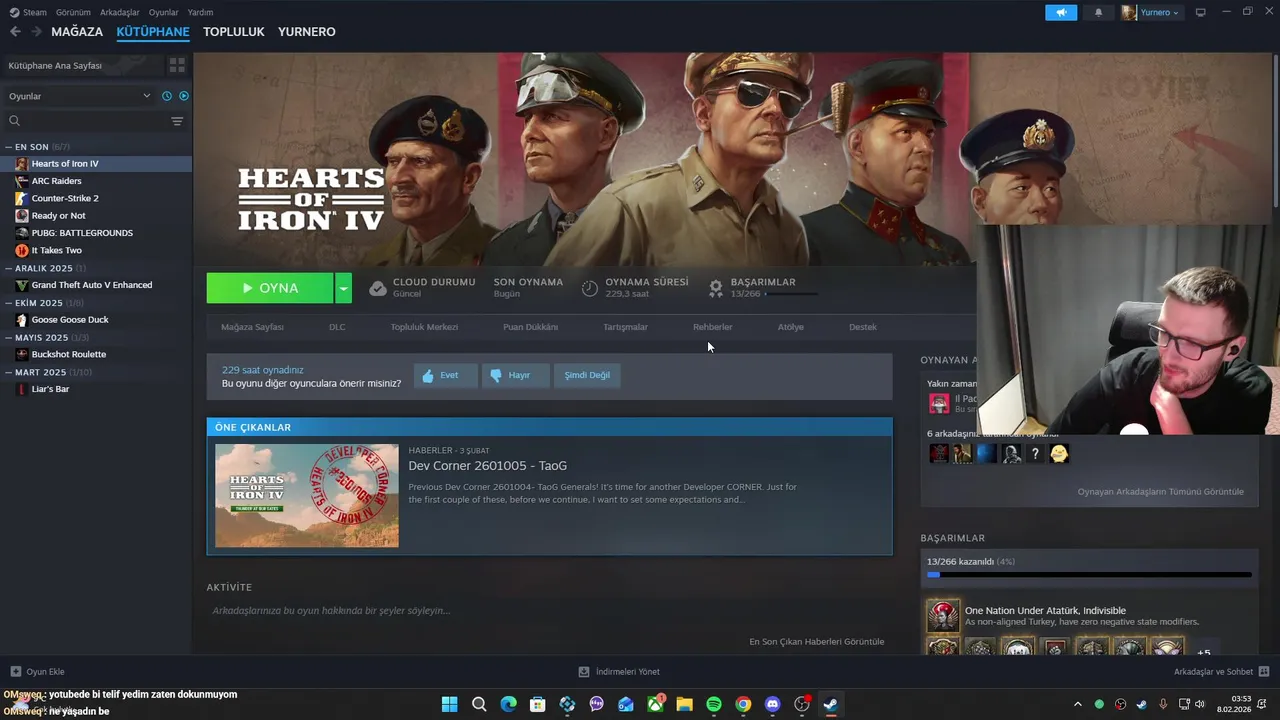1280x720 pixels.
Task: Collapse the ARALIK 2025 category
Action: click(10, 268)
